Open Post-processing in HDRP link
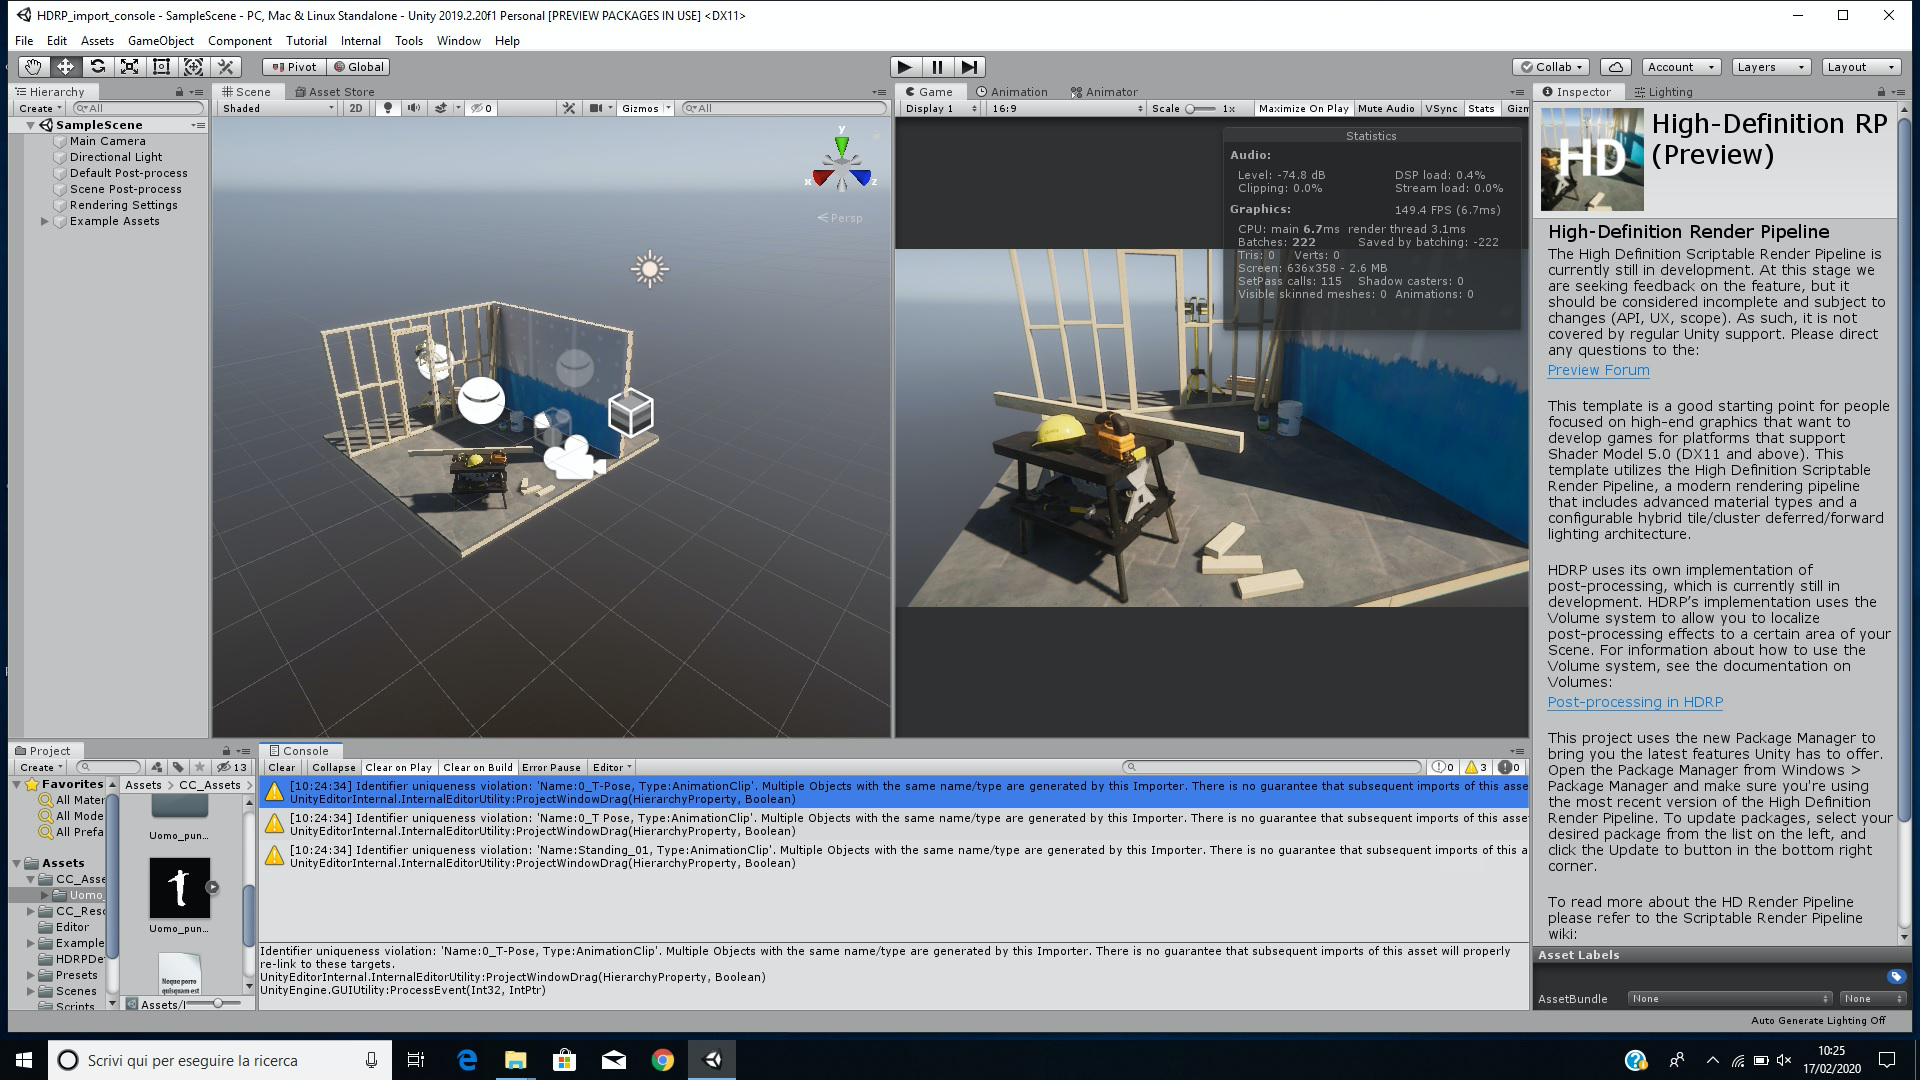 click(x=1635, y=702)
